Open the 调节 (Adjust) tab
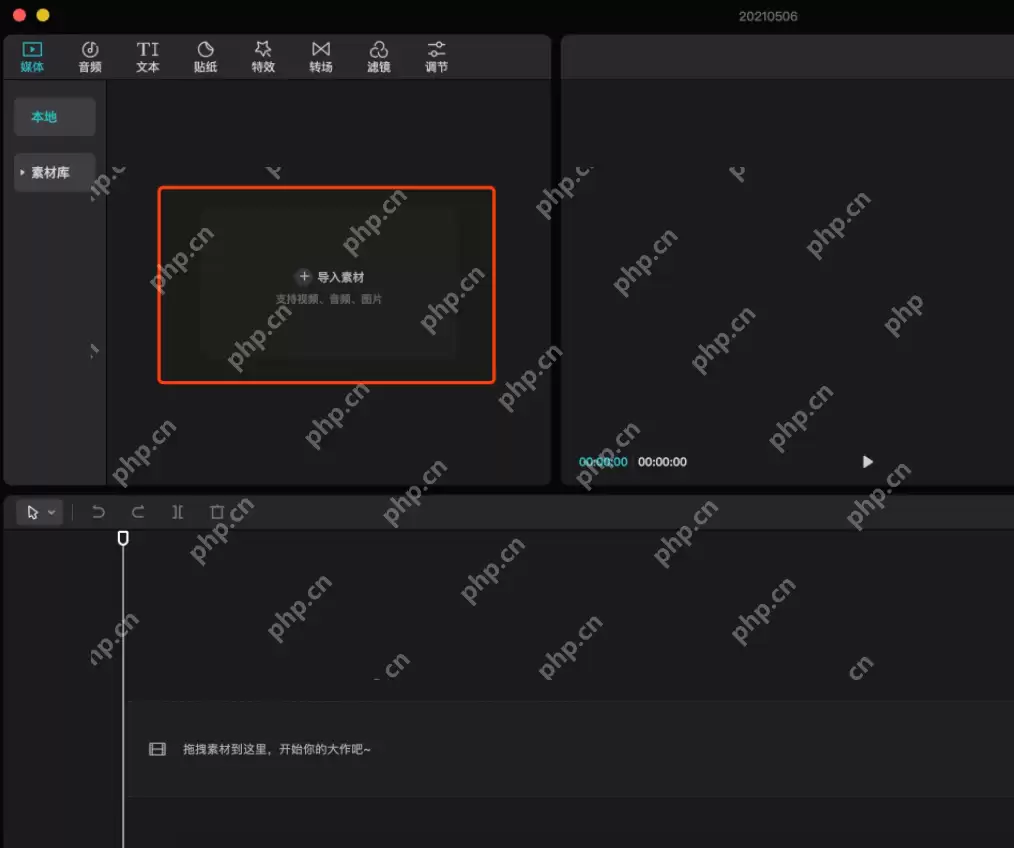The width and height of the screenshot is (1014, 848). click(x=436, y=57)
